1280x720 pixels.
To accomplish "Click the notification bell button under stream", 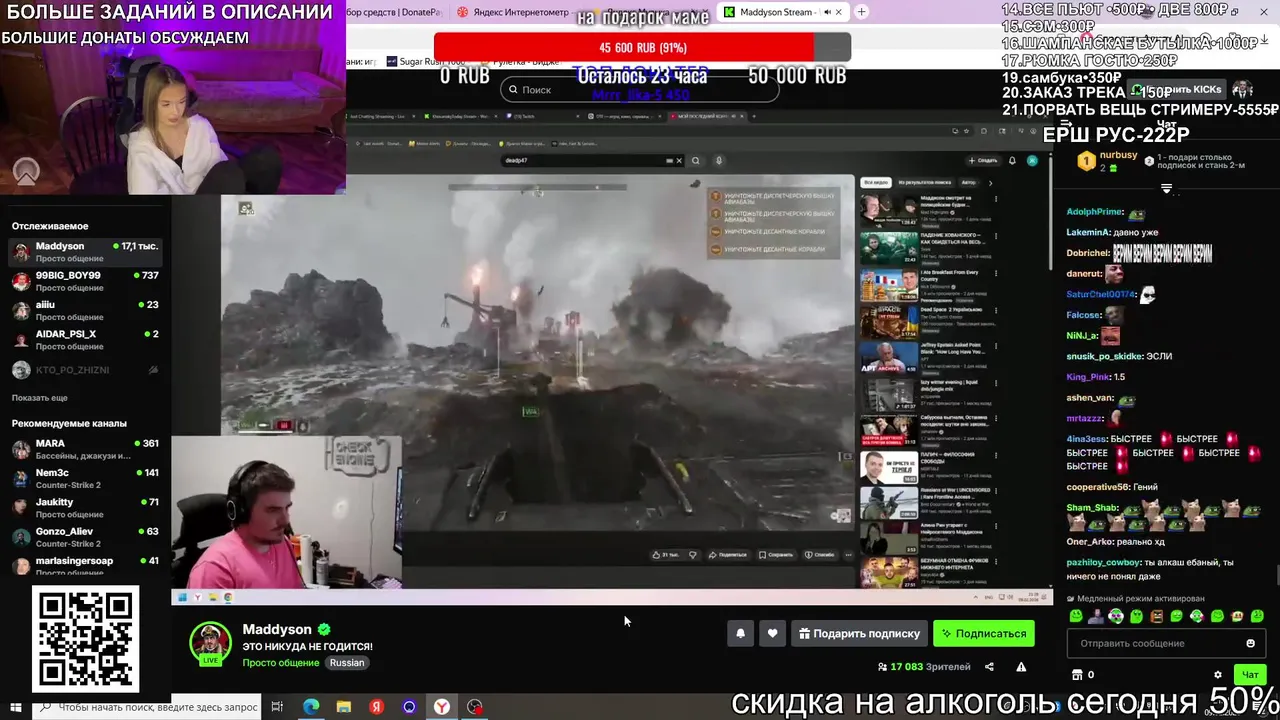I will [740, 633].
